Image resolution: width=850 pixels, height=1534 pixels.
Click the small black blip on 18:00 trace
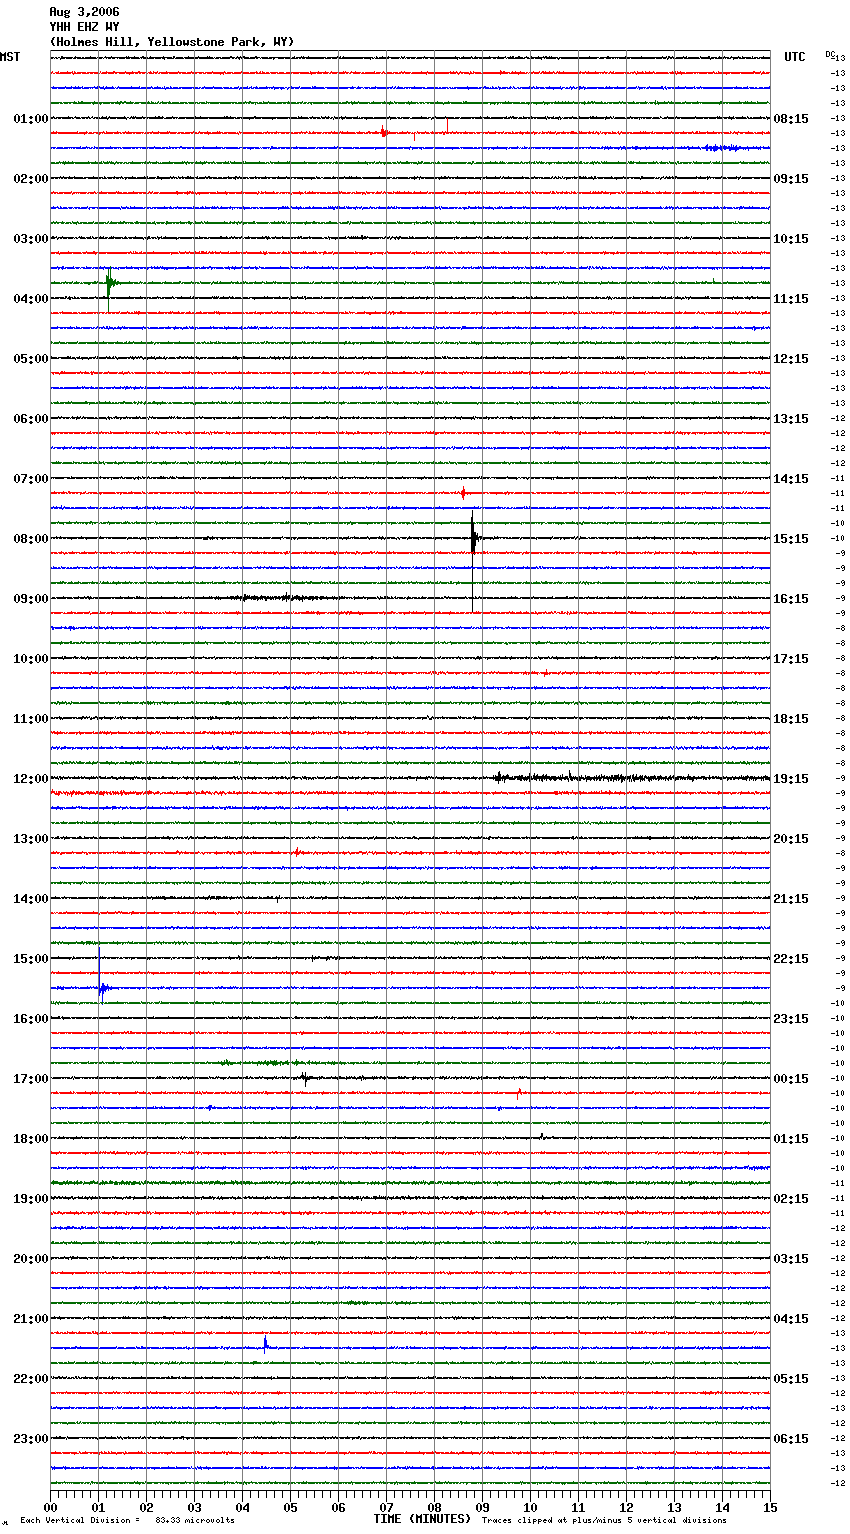[542, 1137]
